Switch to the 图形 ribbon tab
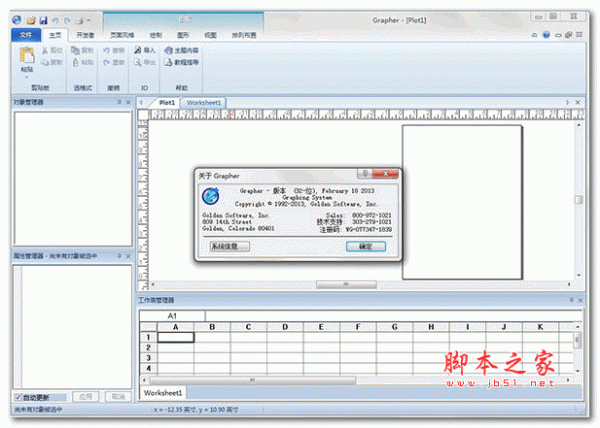 (x=183, y=35)
